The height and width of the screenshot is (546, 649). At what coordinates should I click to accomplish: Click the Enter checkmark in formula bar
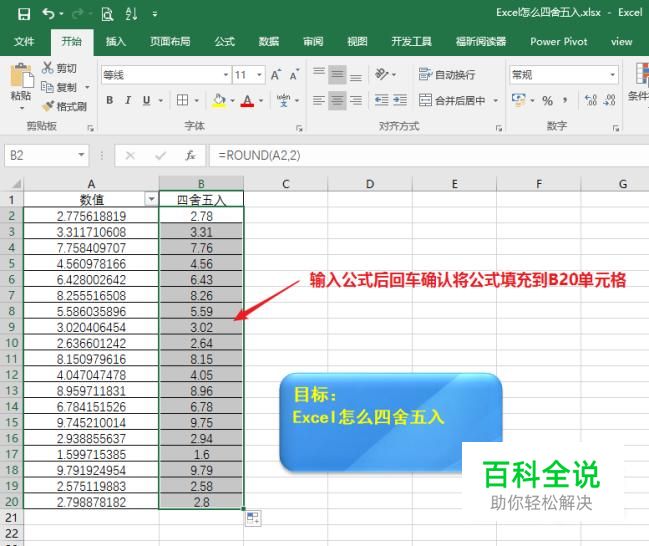[x=160, y=156]
